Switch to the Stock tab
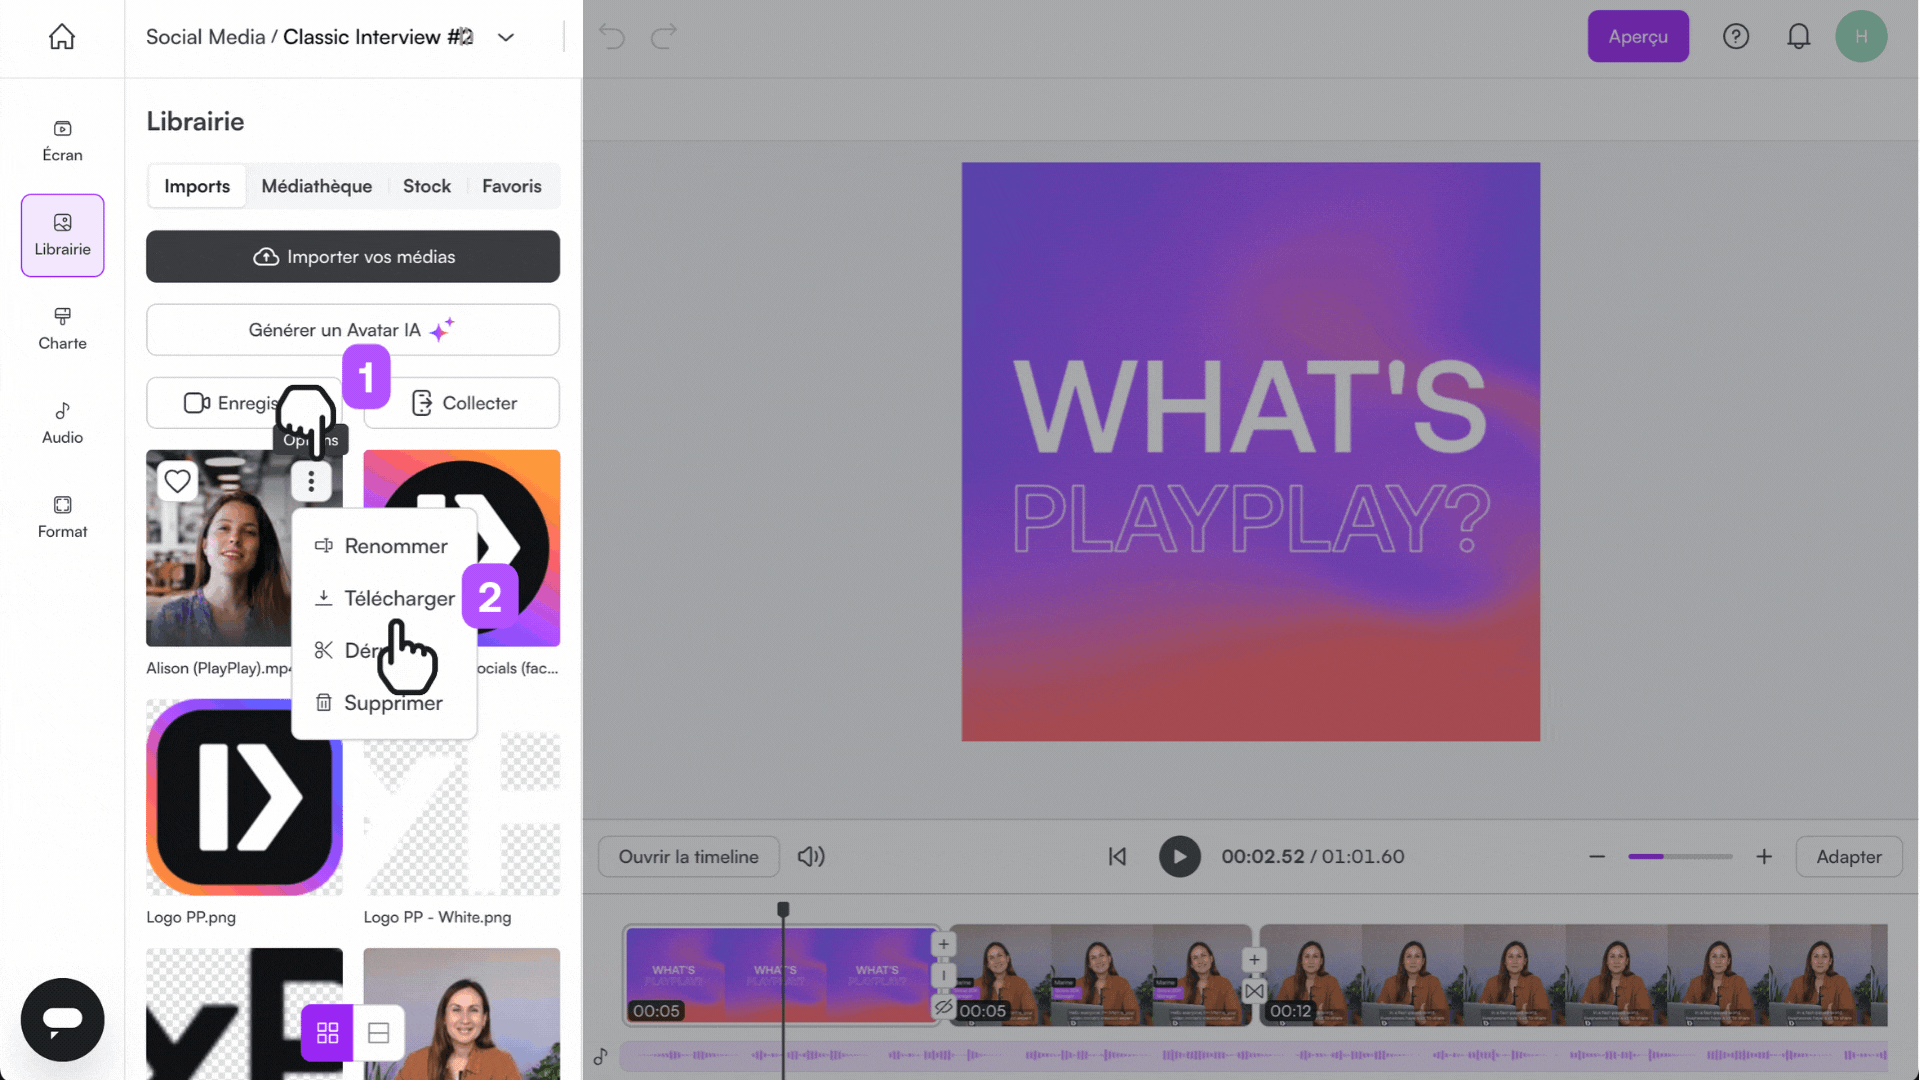The image size is (1920, 1080). 427,186
